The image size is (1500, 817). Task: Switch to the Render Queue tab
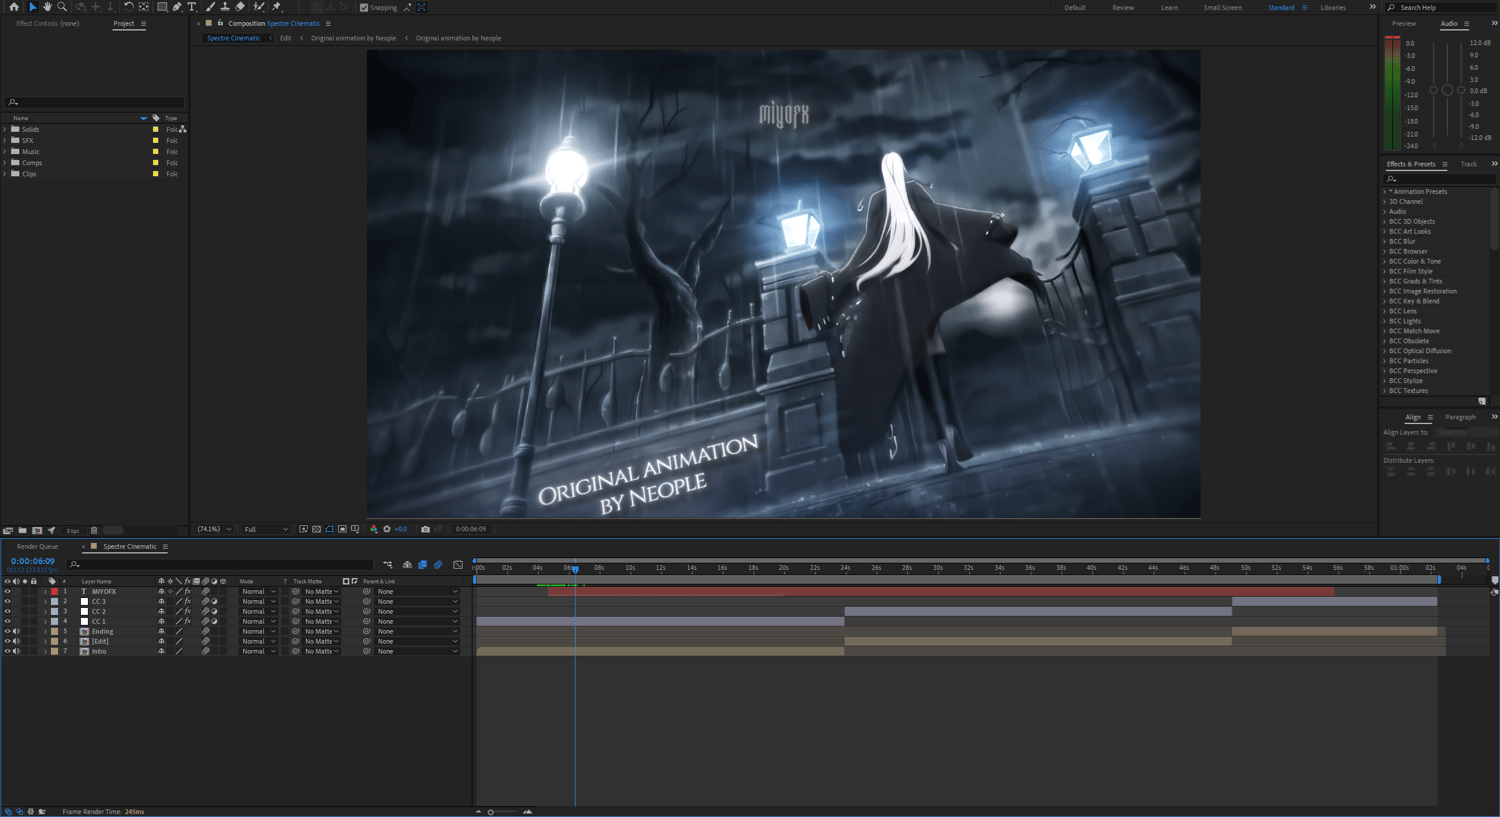(x=37, y=547)
